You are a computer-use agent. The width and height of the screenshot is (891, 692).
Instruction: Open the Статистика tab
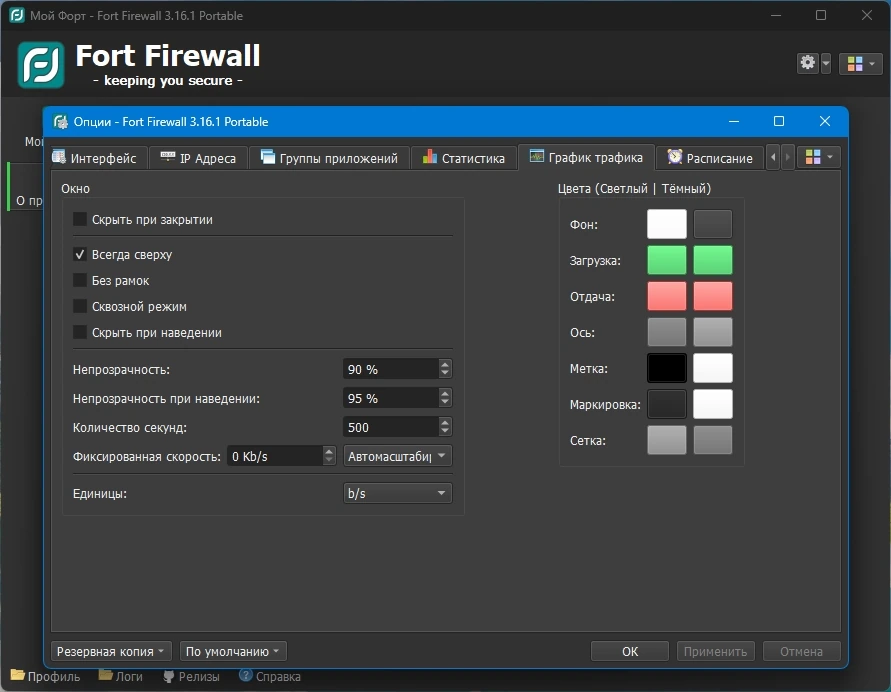click(x=464, y=158)
